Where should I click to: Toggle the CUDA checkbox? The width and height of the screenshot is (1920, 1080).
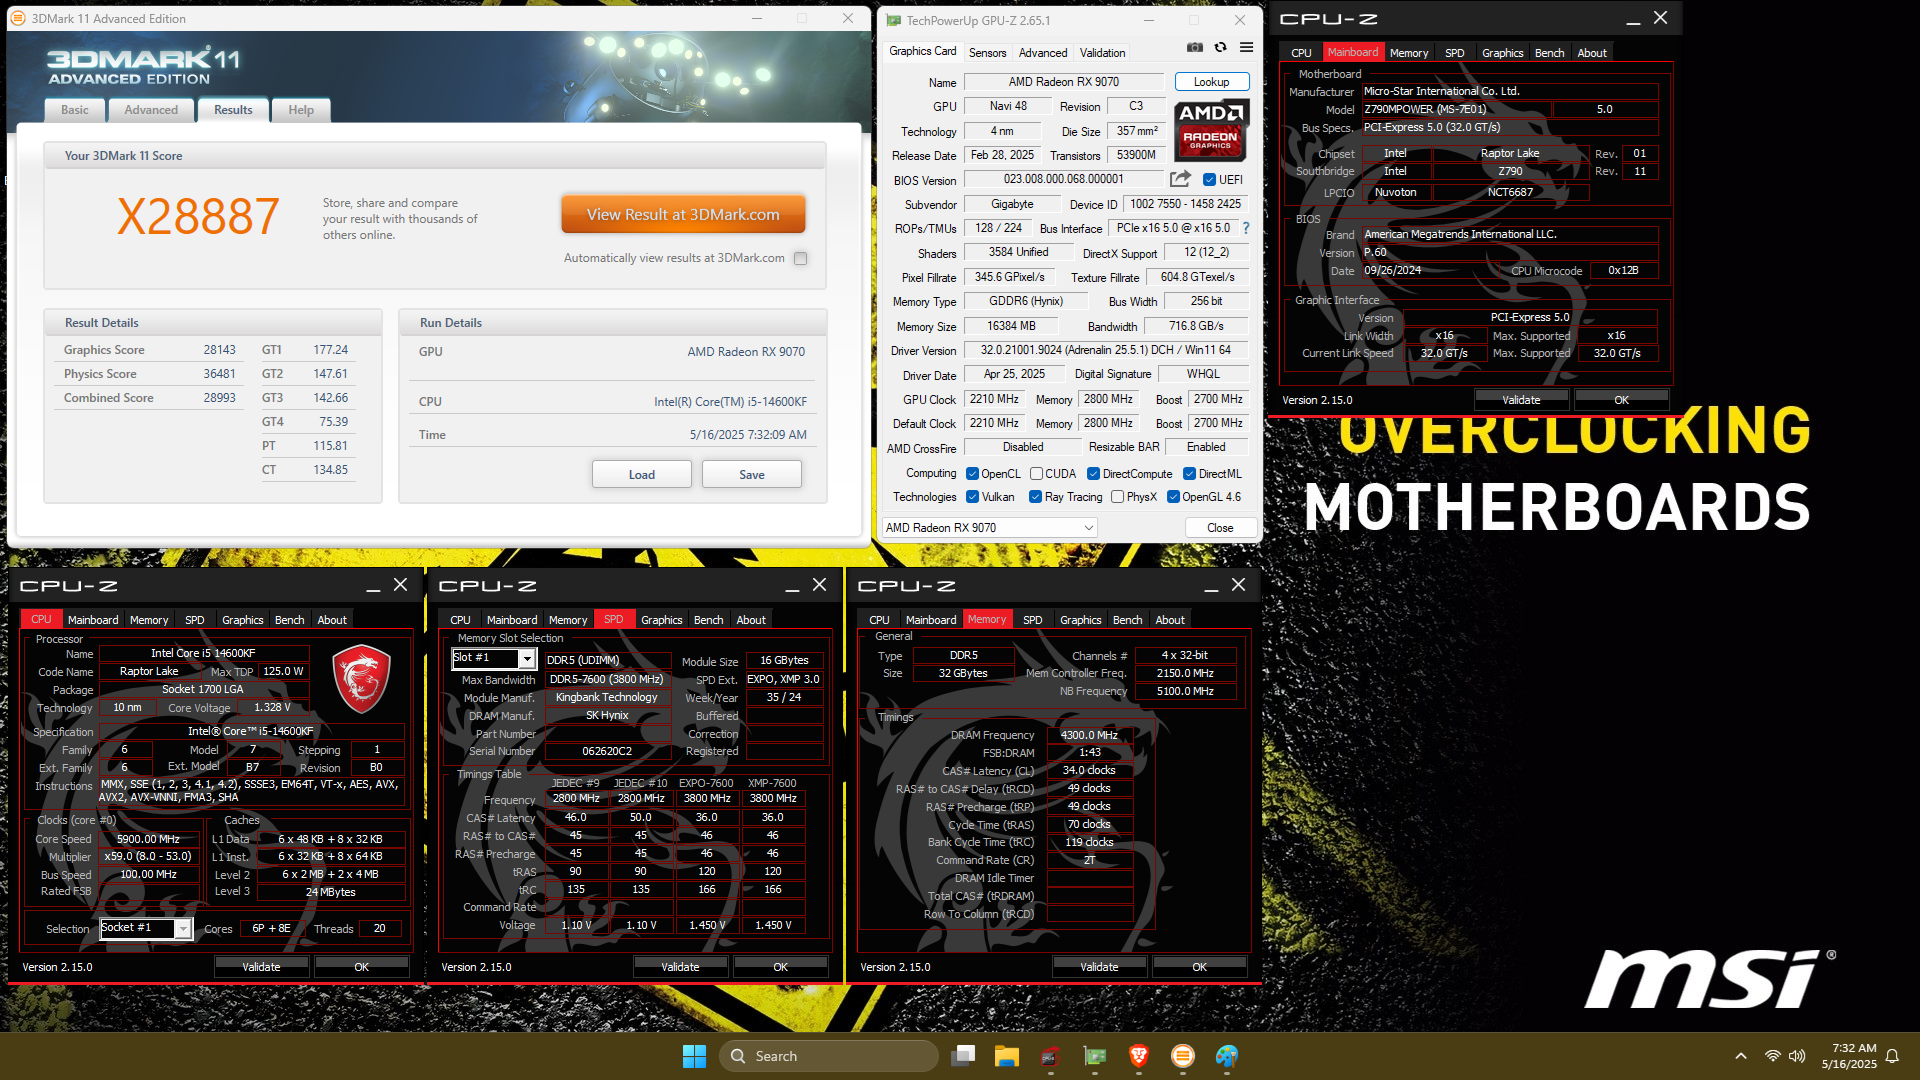tap(1037, 474)
